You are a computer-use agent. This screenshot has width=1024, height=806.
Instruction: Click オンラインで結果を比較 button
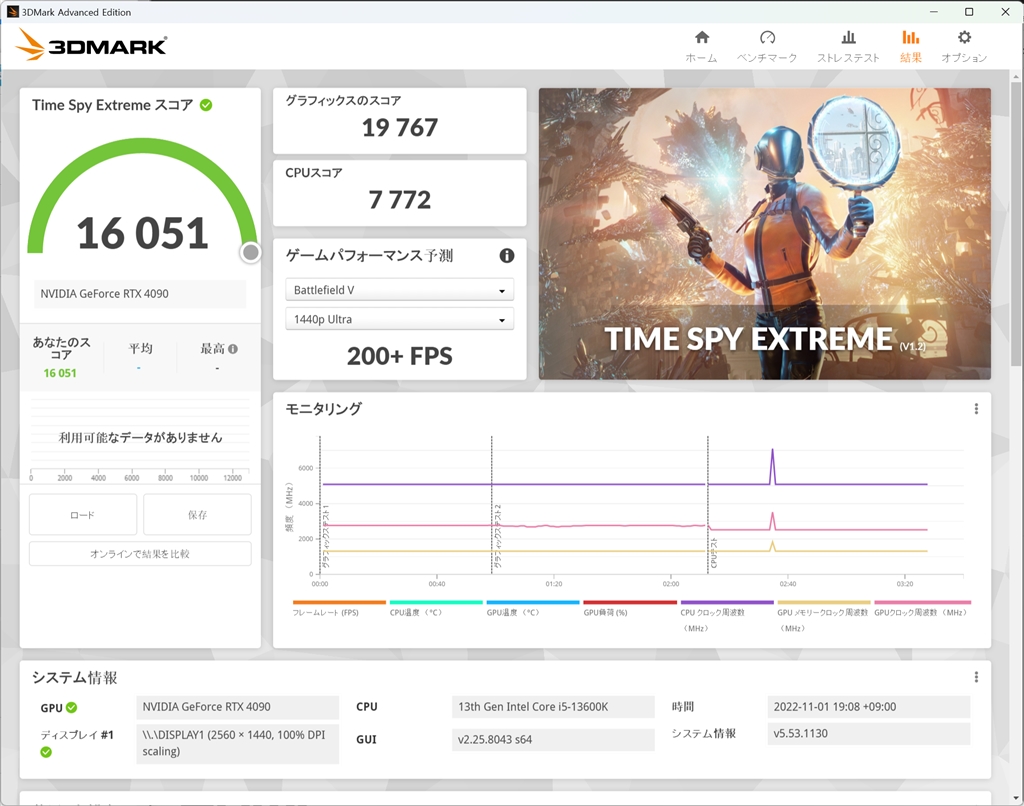pyautogui.click(x=140, y=554)
